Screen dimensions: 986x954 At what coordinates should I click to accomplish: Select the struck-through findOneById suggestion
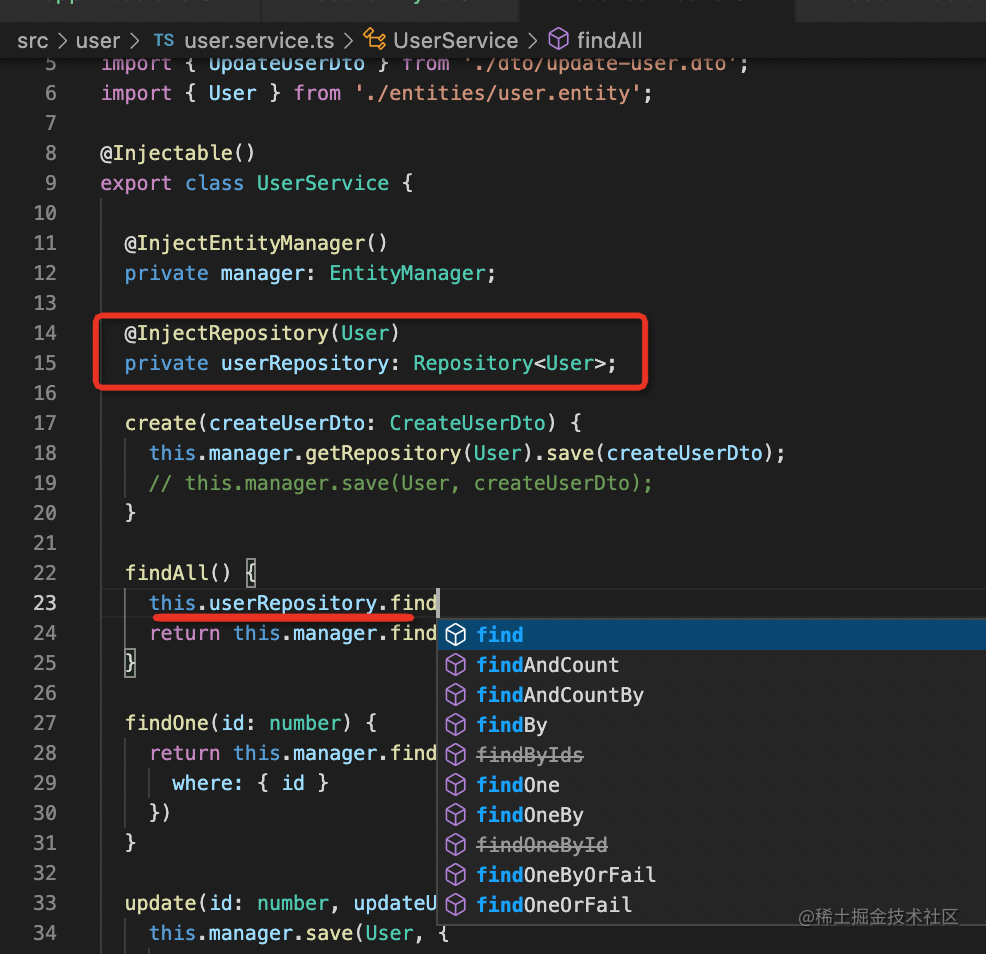click(542, 845)
